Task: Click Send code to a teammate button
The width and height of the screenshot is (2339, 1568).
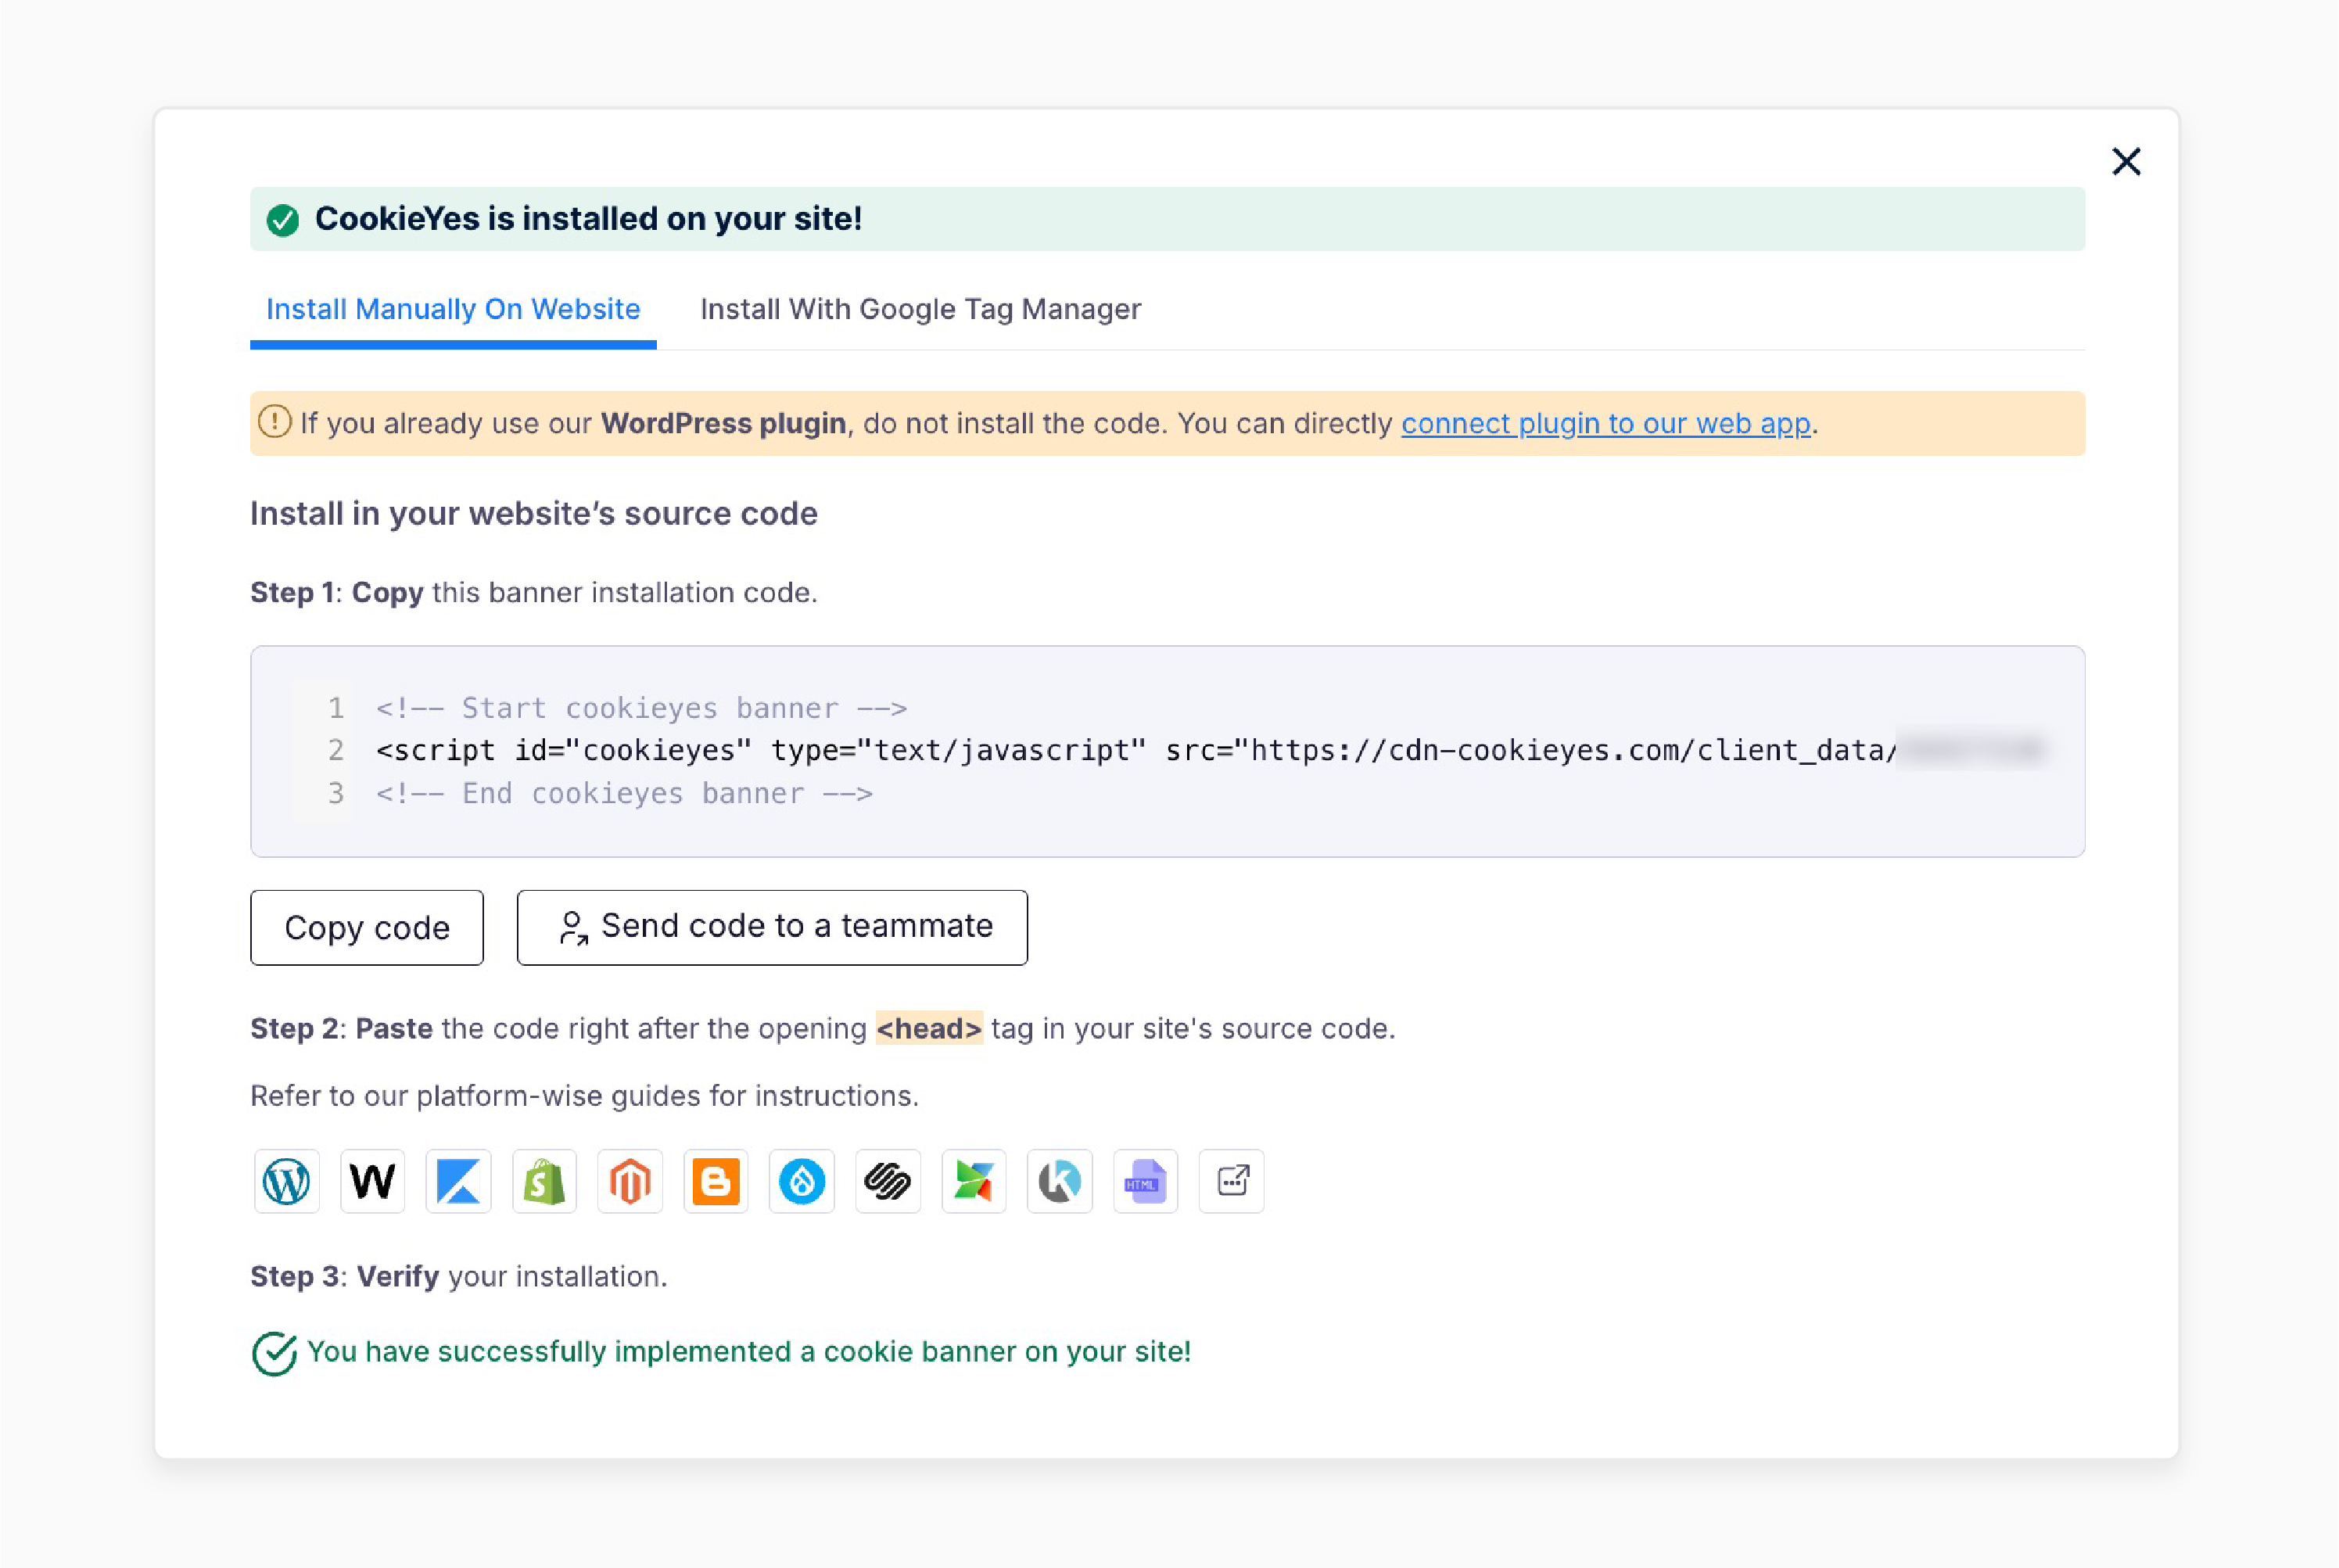Action: pos(772,928)
